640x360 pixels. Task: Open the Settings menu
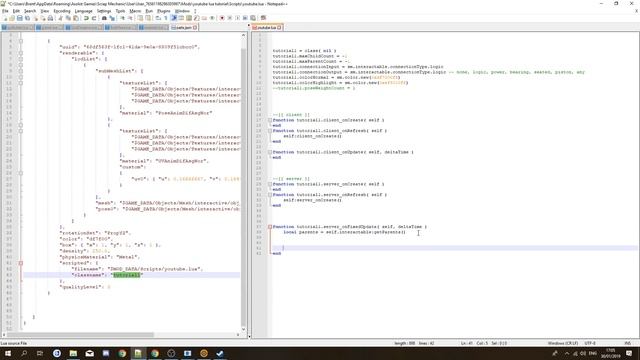pyautogui.click(x=104, y=11)
